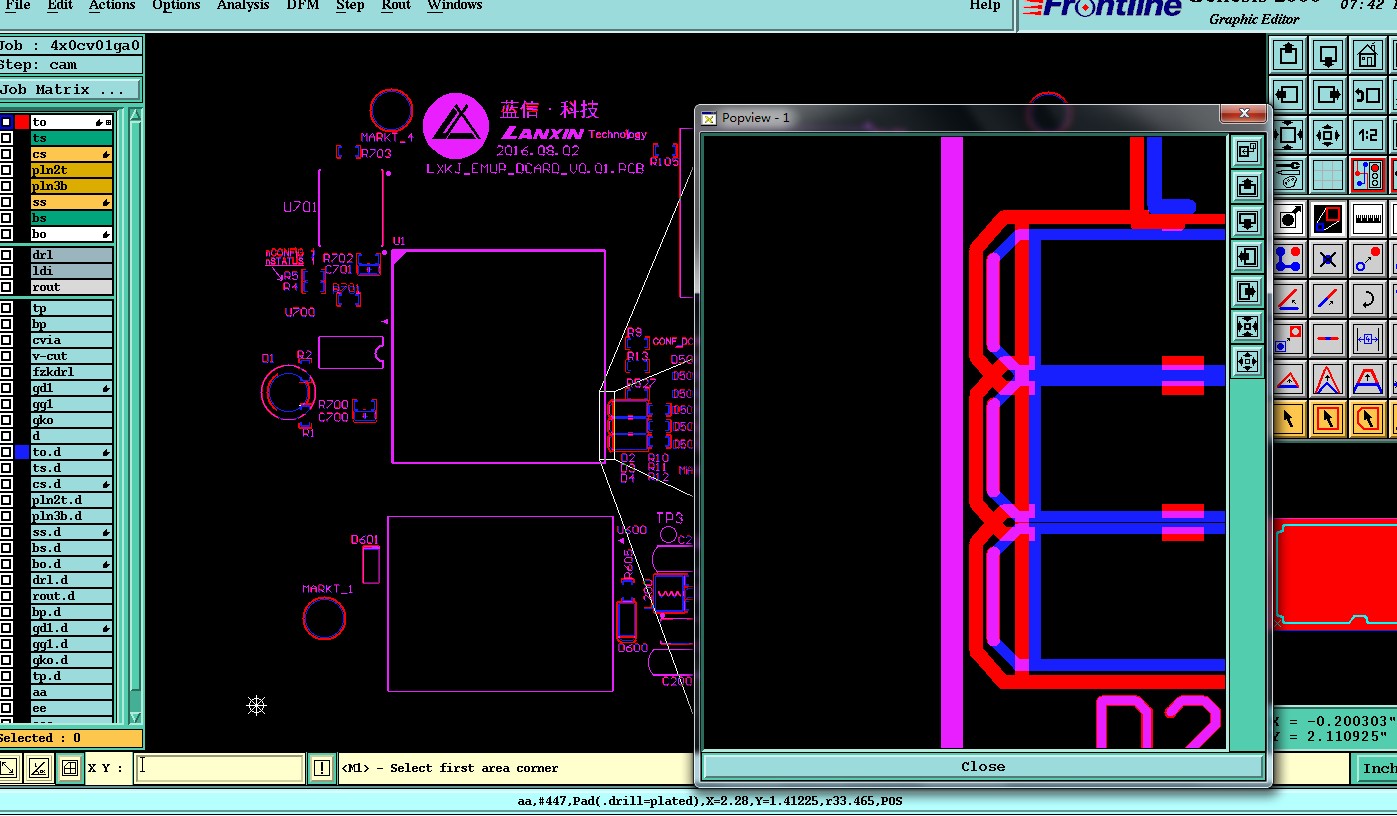Toggle checkbox for layer drl
The height and width of the screenshot is (816, 1397).
pyautogui.click(x=7, y=255)
